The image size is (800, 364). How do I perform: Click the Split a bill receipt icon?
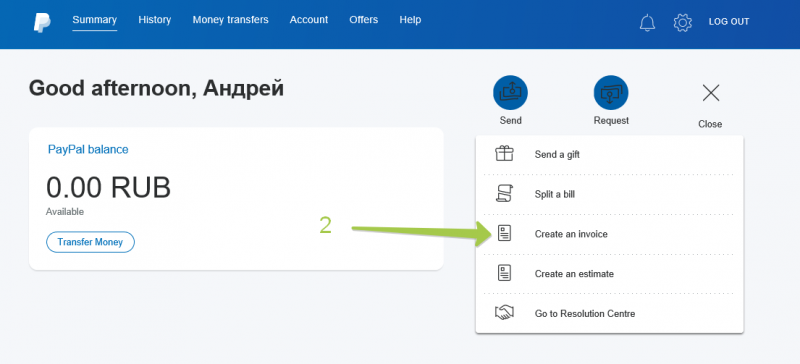point(504,193)
